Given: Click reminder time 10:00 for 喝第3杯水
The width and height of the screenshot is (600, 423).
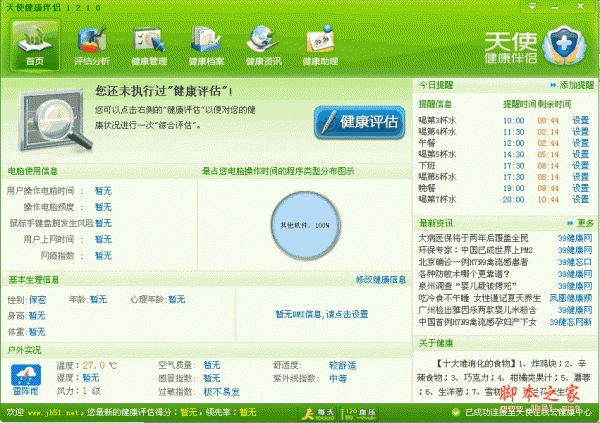Looking at the screenshot, I should pyautogui.click(x=514, y=121).
